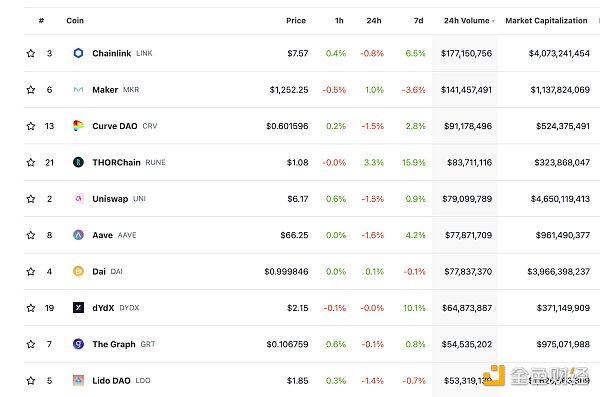Toggle favorite star for Lido DAO
Screen dimensions: 600x397
pos(31,381)
